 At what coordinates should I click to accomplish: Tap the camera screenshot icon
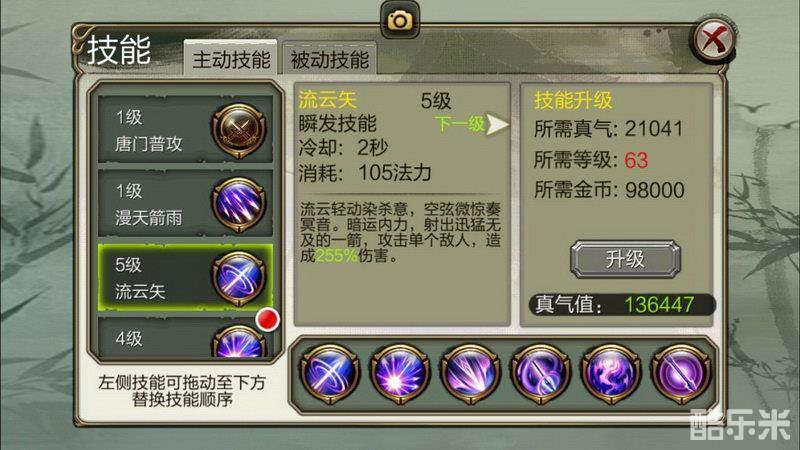(x=400, y=19)
